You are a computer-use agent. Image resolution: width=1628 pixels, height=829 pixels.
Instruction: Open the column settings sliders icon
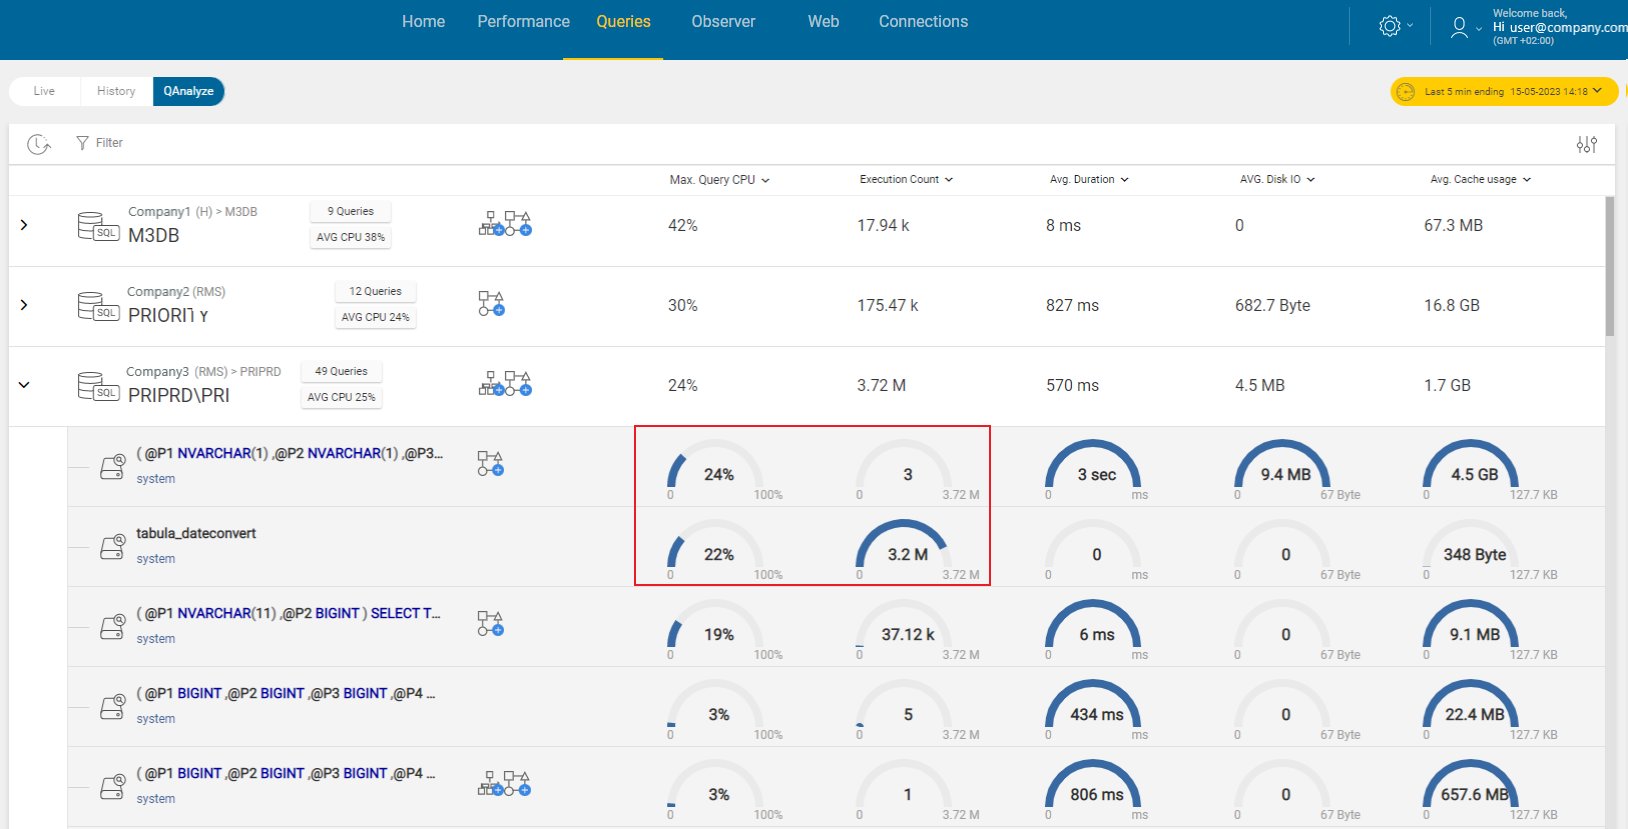(1586, 144)
